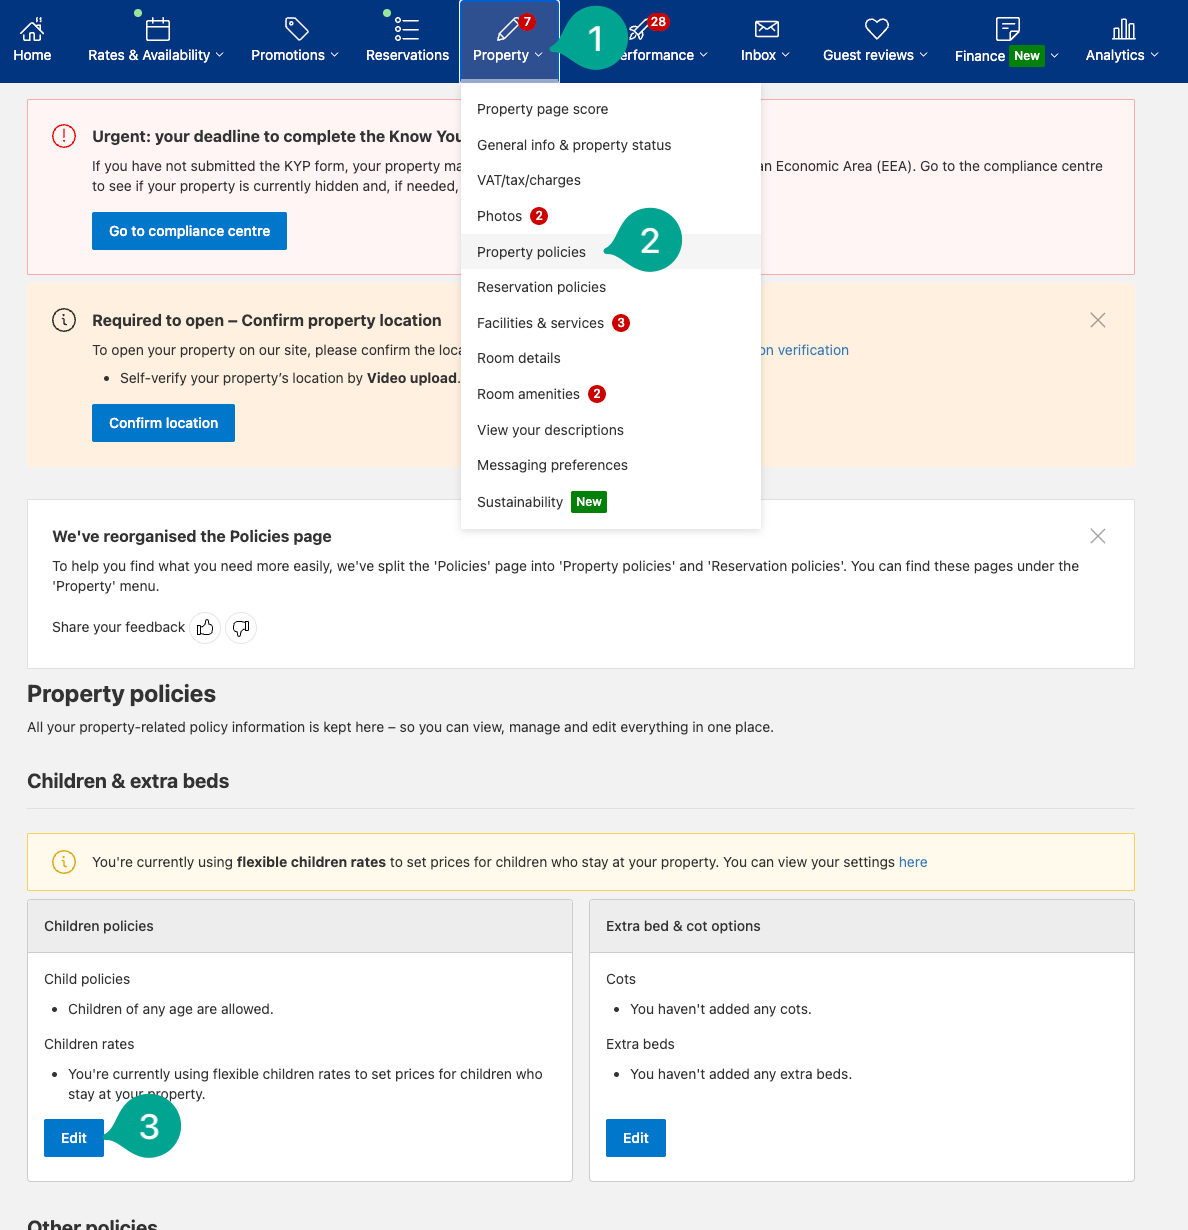Viewport: 1188px width, 1230px height.
Task: Follow the flexible children rates 'here' link
Action: pos(913,862)
